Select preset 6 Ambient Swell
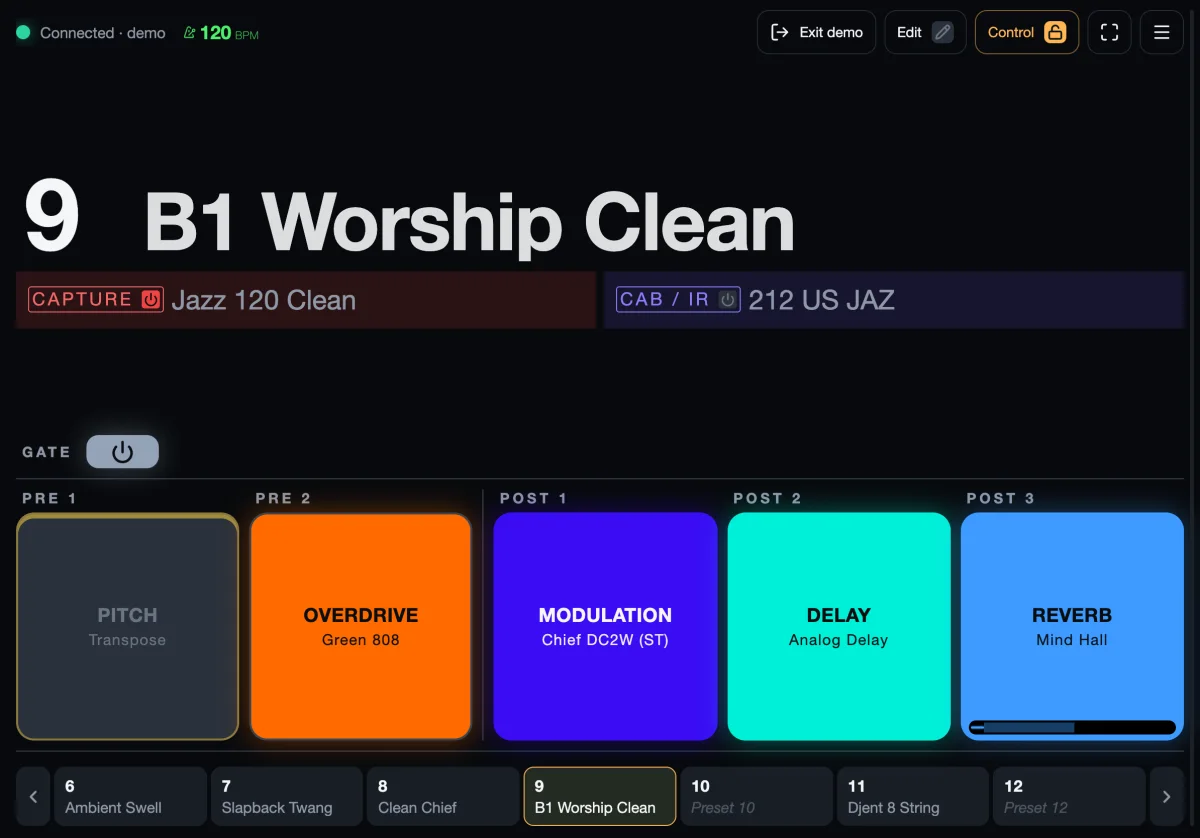The image size is (1200, 838). click(x=130, y=797)
